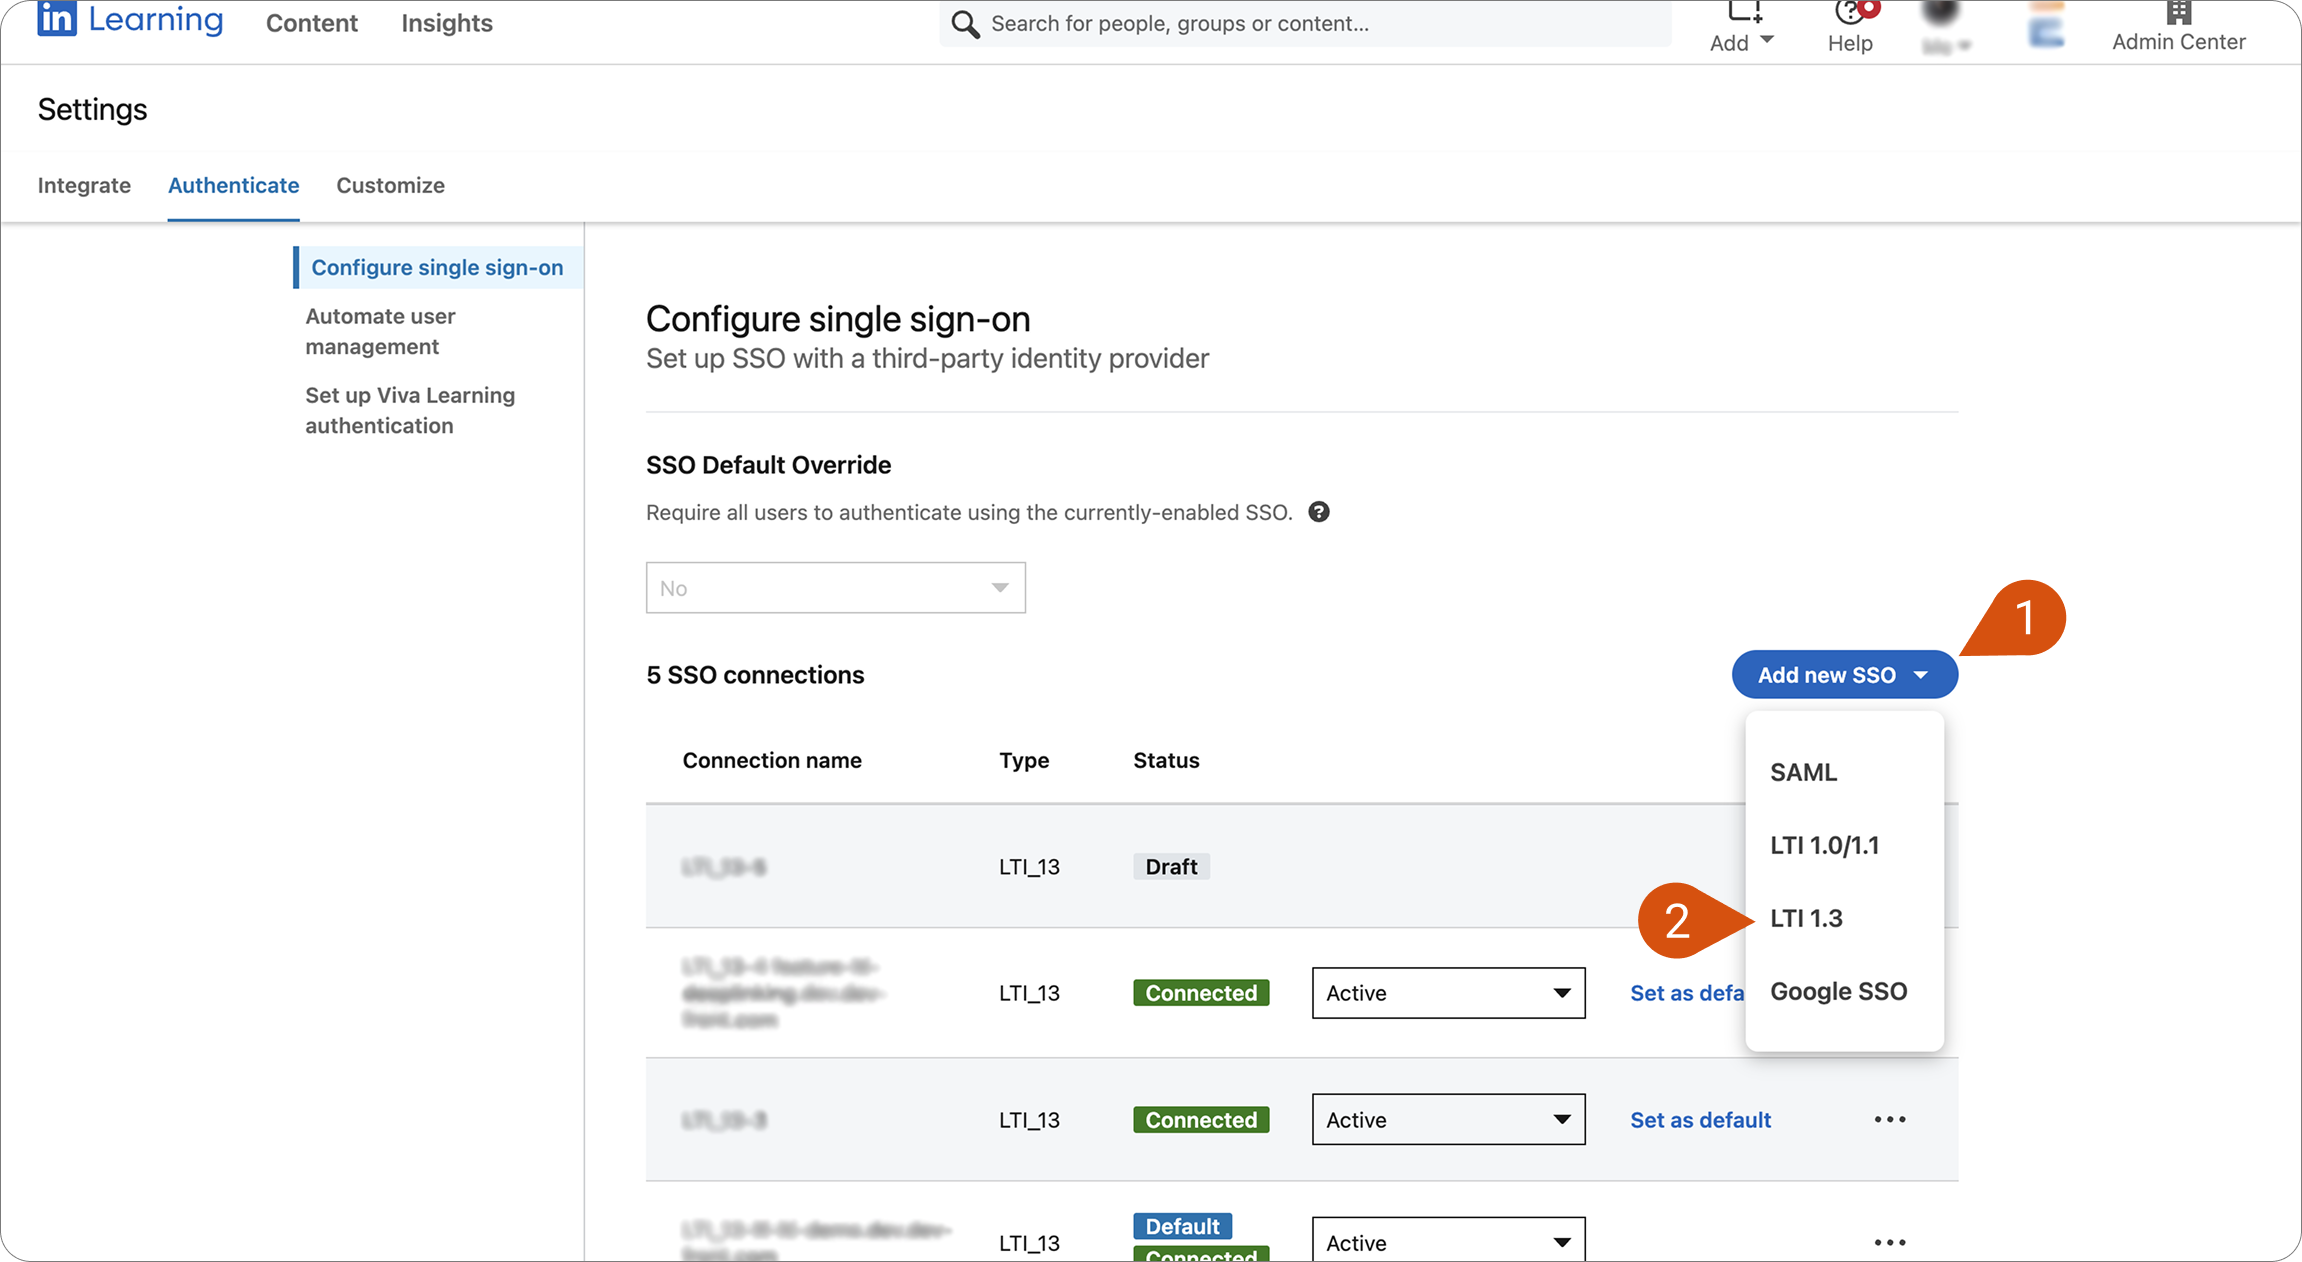2302x1262 pixels.
Task: Open more options for LTI_13-3 row
Action: pos(1890,1119)
